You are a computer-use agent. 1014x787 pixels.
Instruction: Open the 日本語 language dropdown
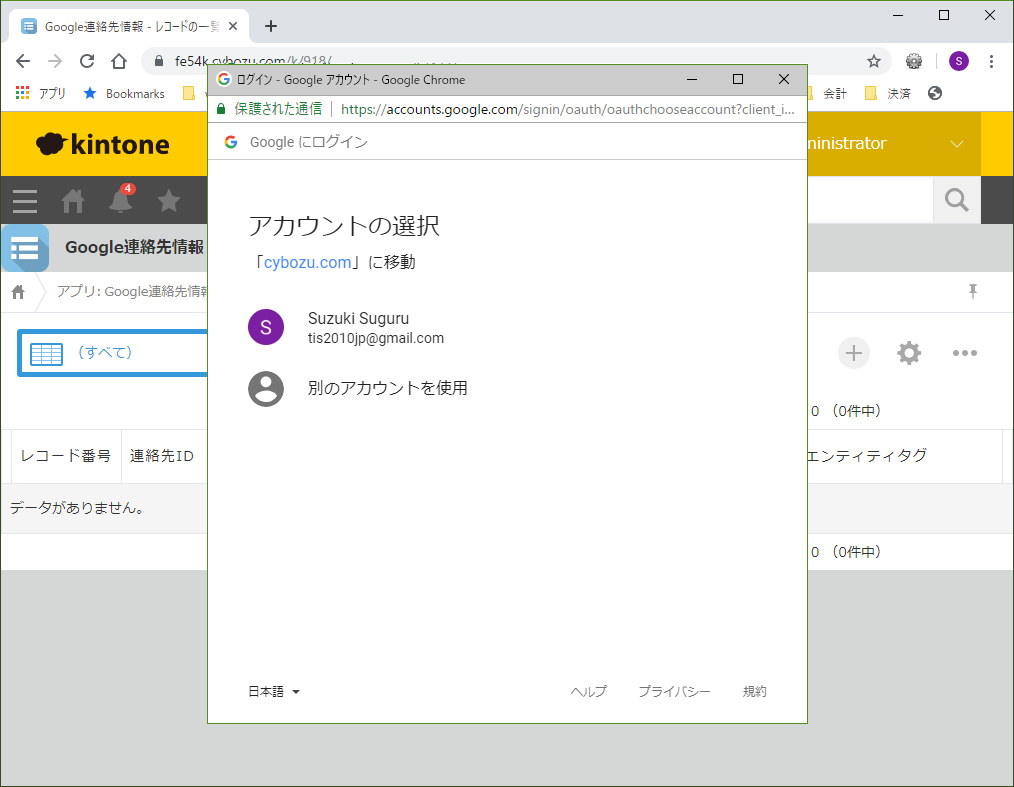tap(274, 692)
